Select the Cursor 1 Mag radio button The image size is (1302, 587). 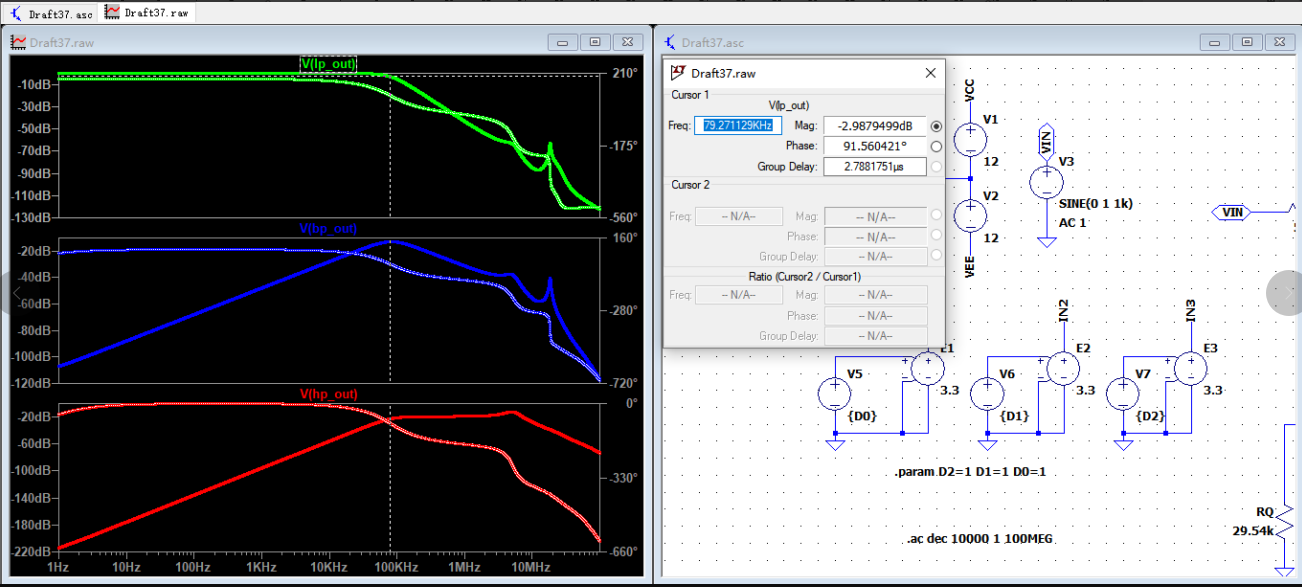pyautogui.click(x=936, y=126)
